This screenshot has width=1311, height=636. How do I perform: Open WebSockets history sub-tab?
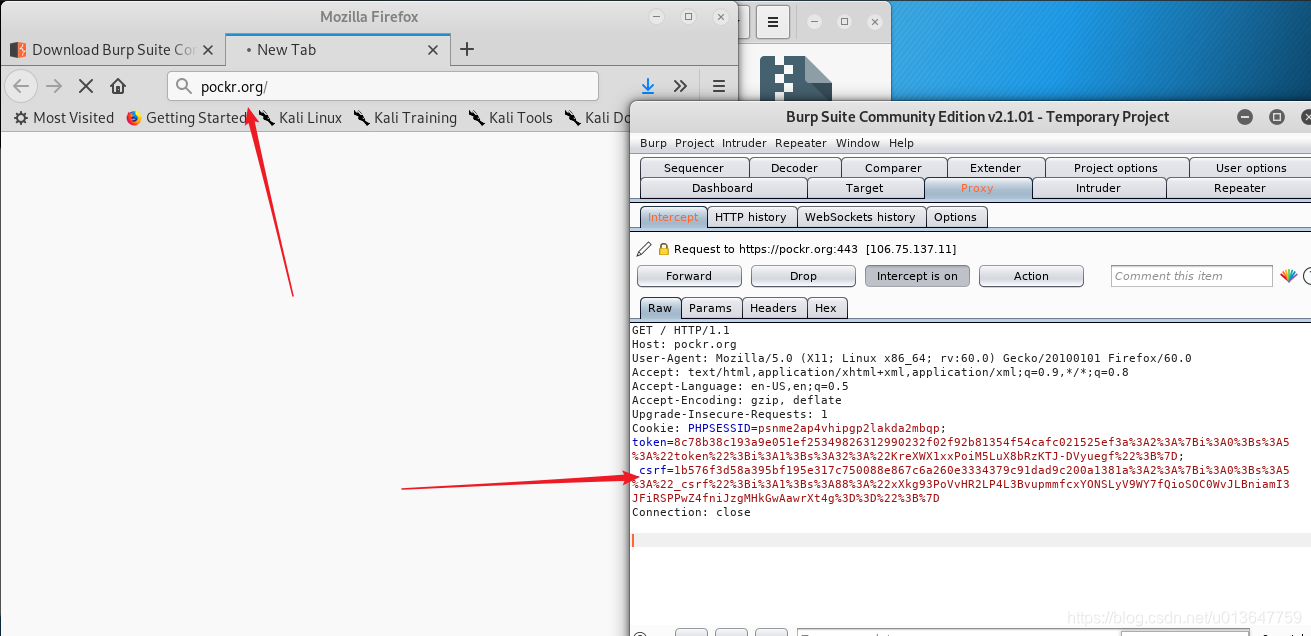860,217
